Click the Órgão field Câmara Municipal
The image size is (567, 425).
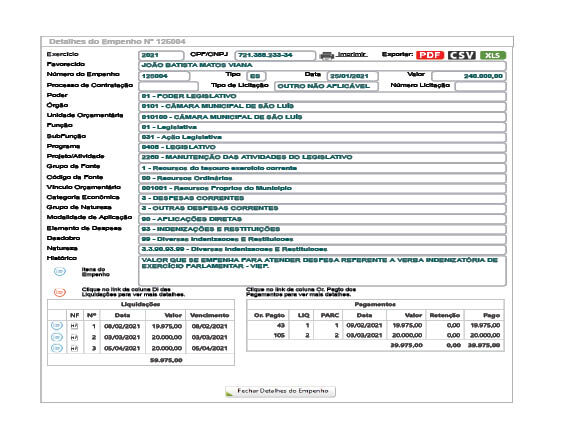pyautogui.click(x=322, y=106)
